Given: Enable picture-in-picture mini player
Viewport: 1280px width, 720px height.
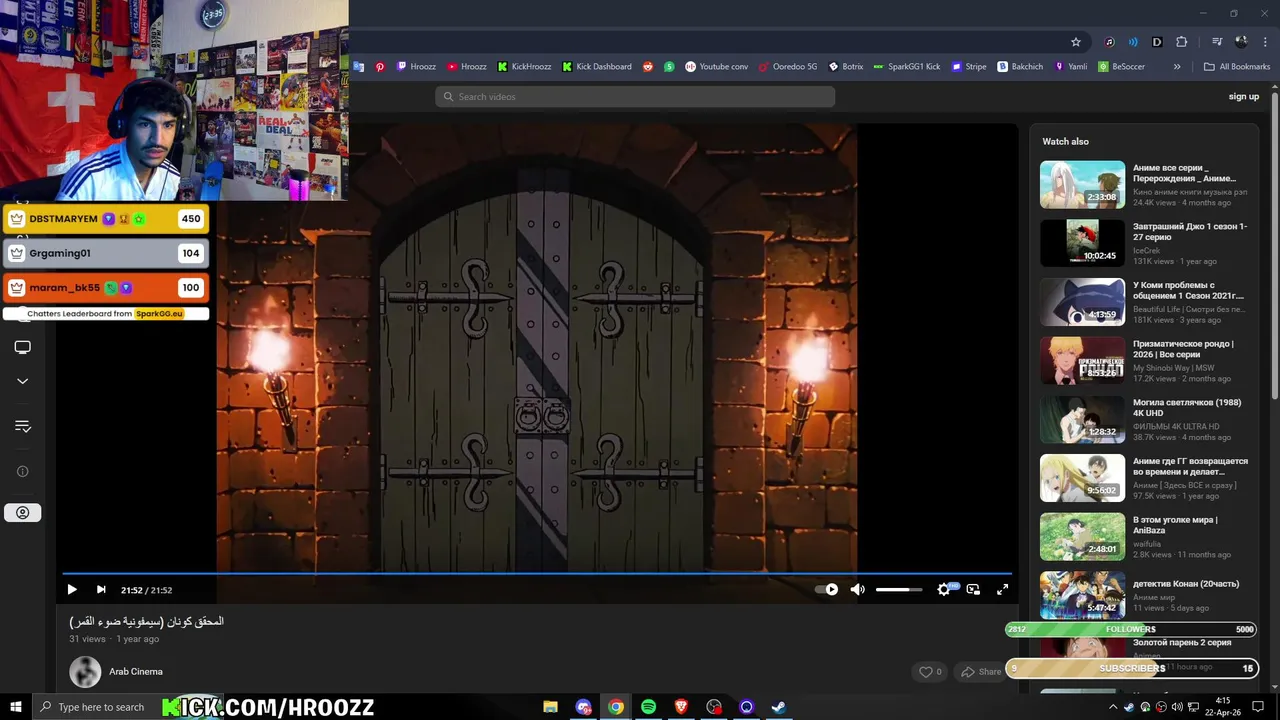Looking at the screenshot, I should (973, 590).
